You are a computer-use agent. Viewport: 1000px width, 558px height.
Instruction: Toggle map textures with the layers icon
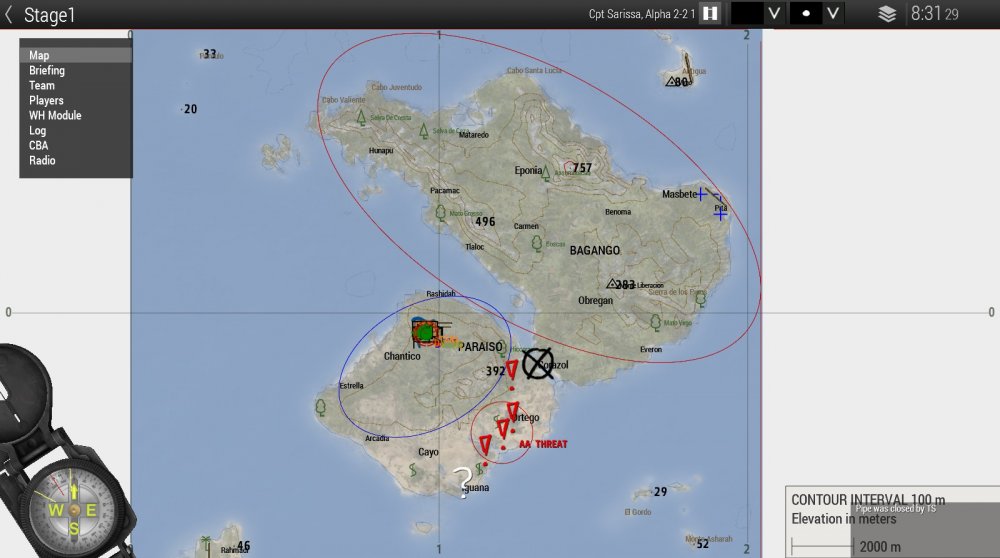point(887,14)
